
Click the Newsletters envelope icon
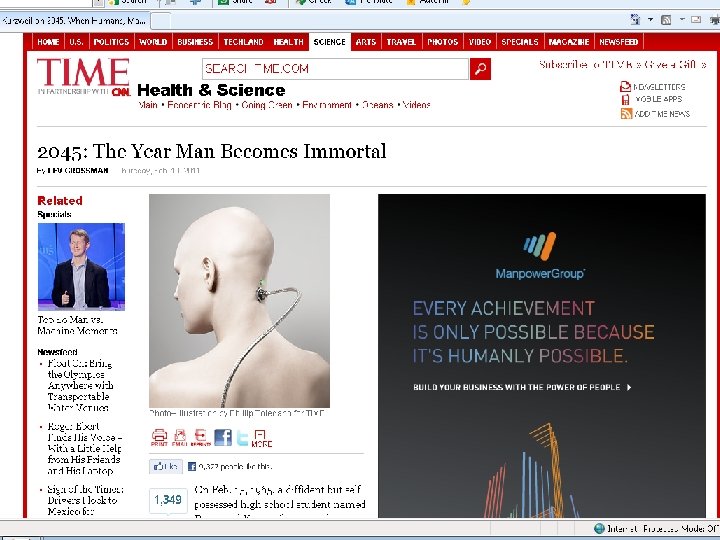(x=625, y=86)
